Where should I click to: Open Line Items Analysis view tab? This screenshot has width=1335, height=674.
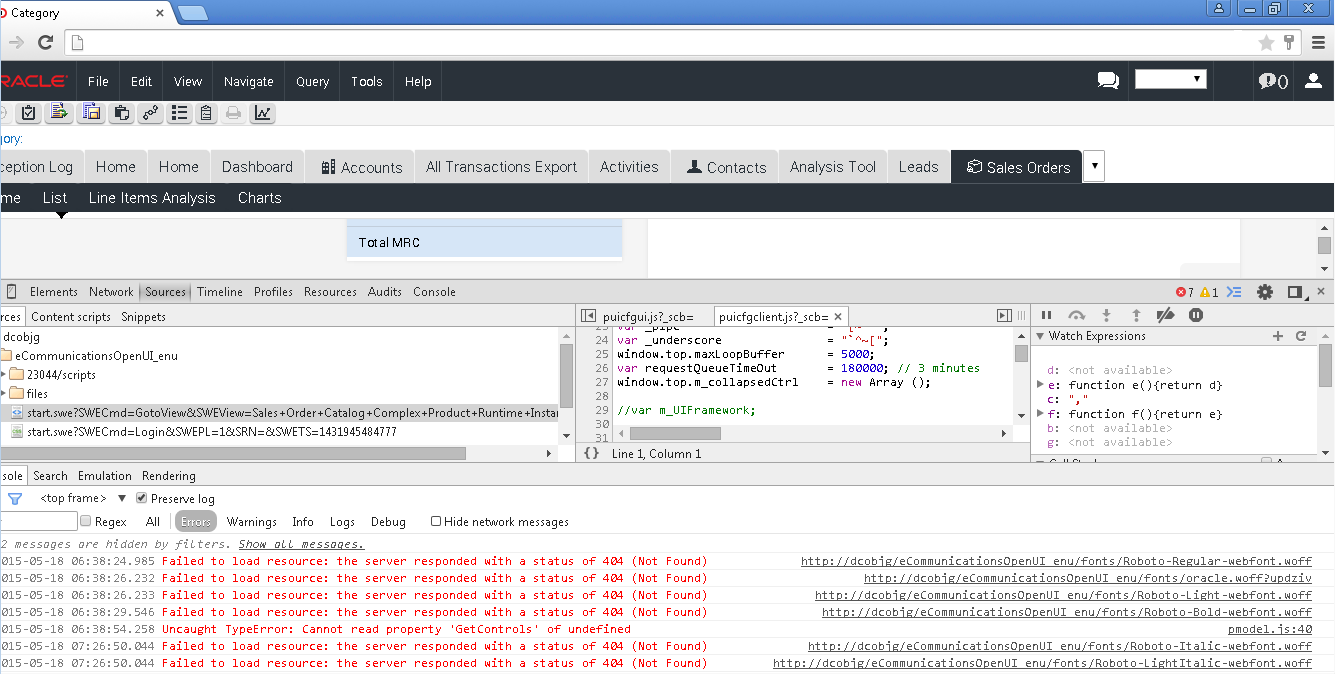coord(152,198)
